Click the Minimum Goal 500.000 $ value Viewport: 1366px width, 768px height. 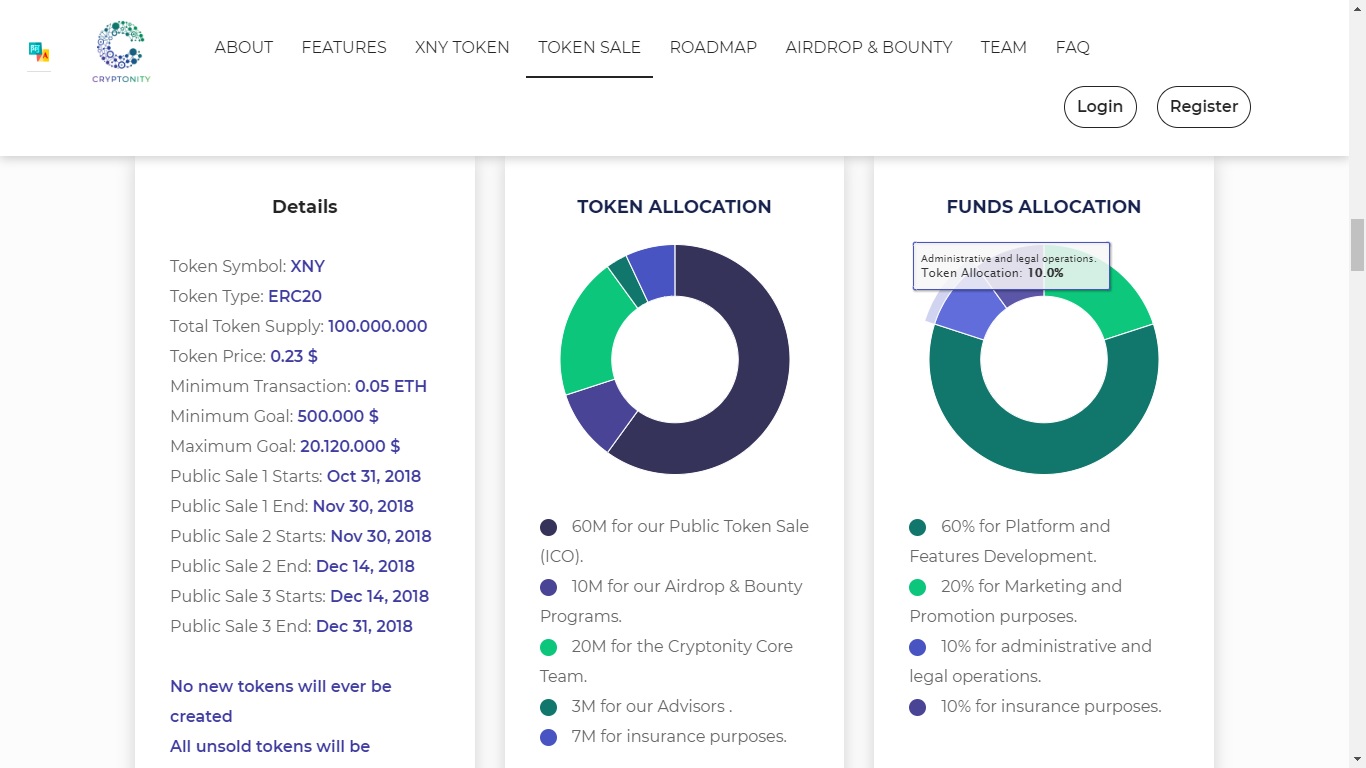[x=338, y=416]
